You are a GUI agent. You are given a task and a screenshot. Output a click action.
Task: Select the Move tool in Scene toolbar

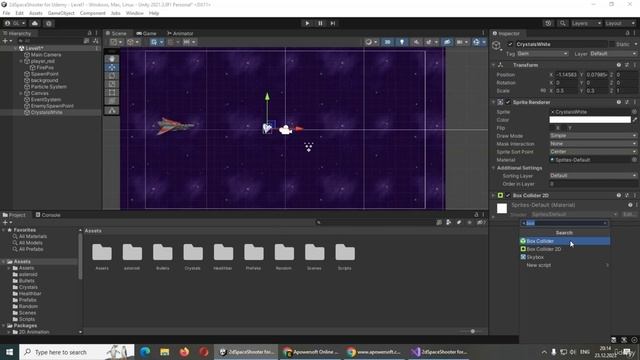(111, 67)
